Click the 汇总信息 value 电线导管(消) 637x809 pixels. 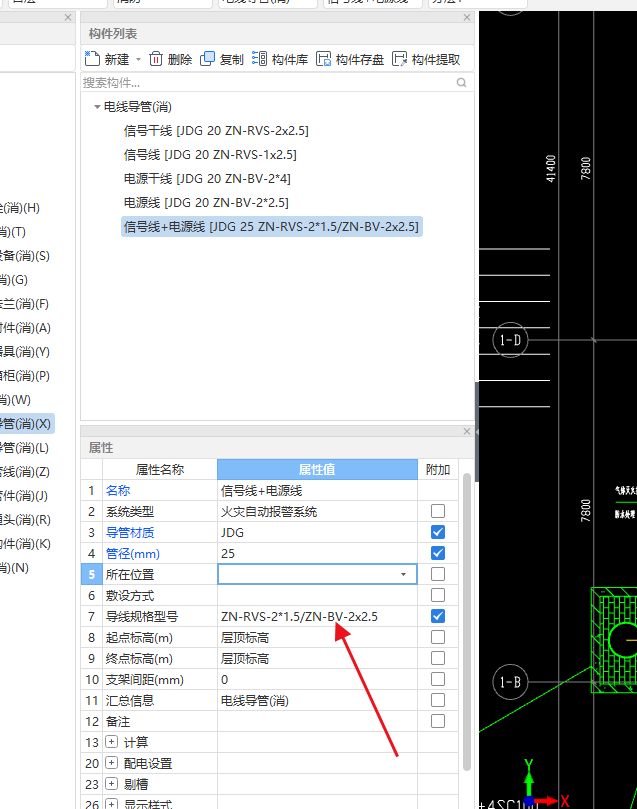click(317, 701)
